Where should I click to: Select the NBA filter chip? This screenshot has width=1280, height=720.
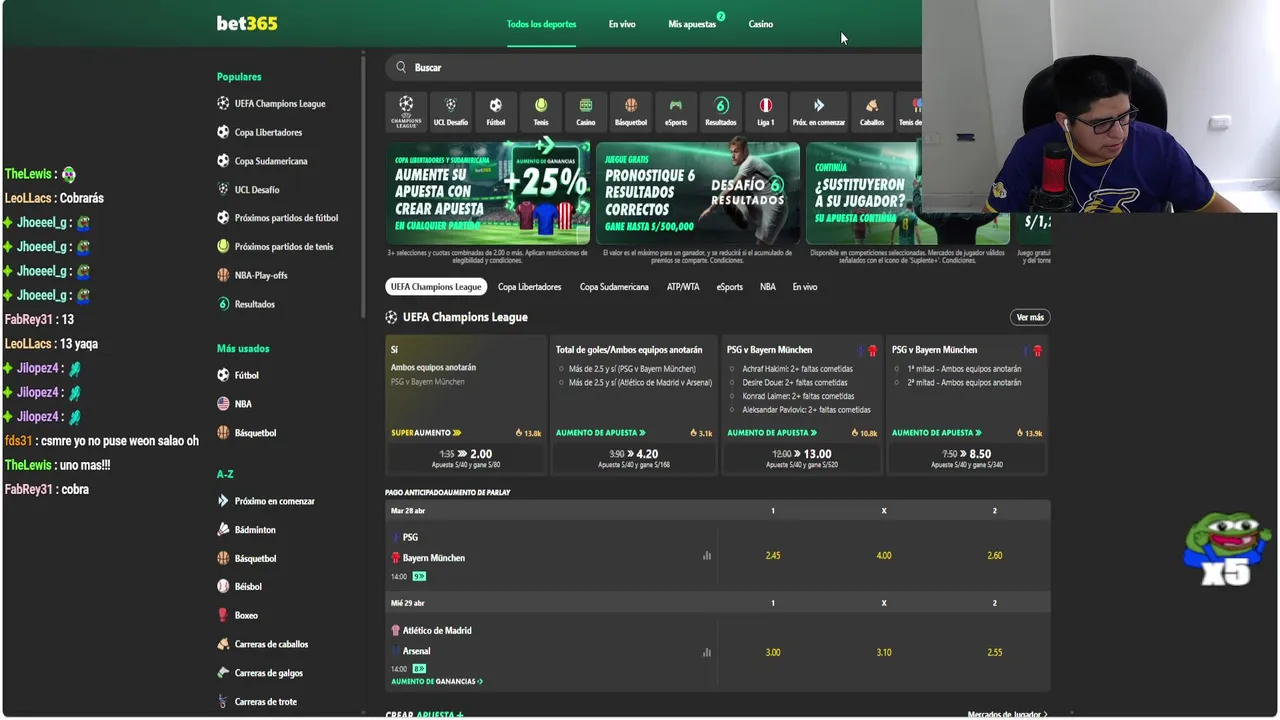point(768,287)
